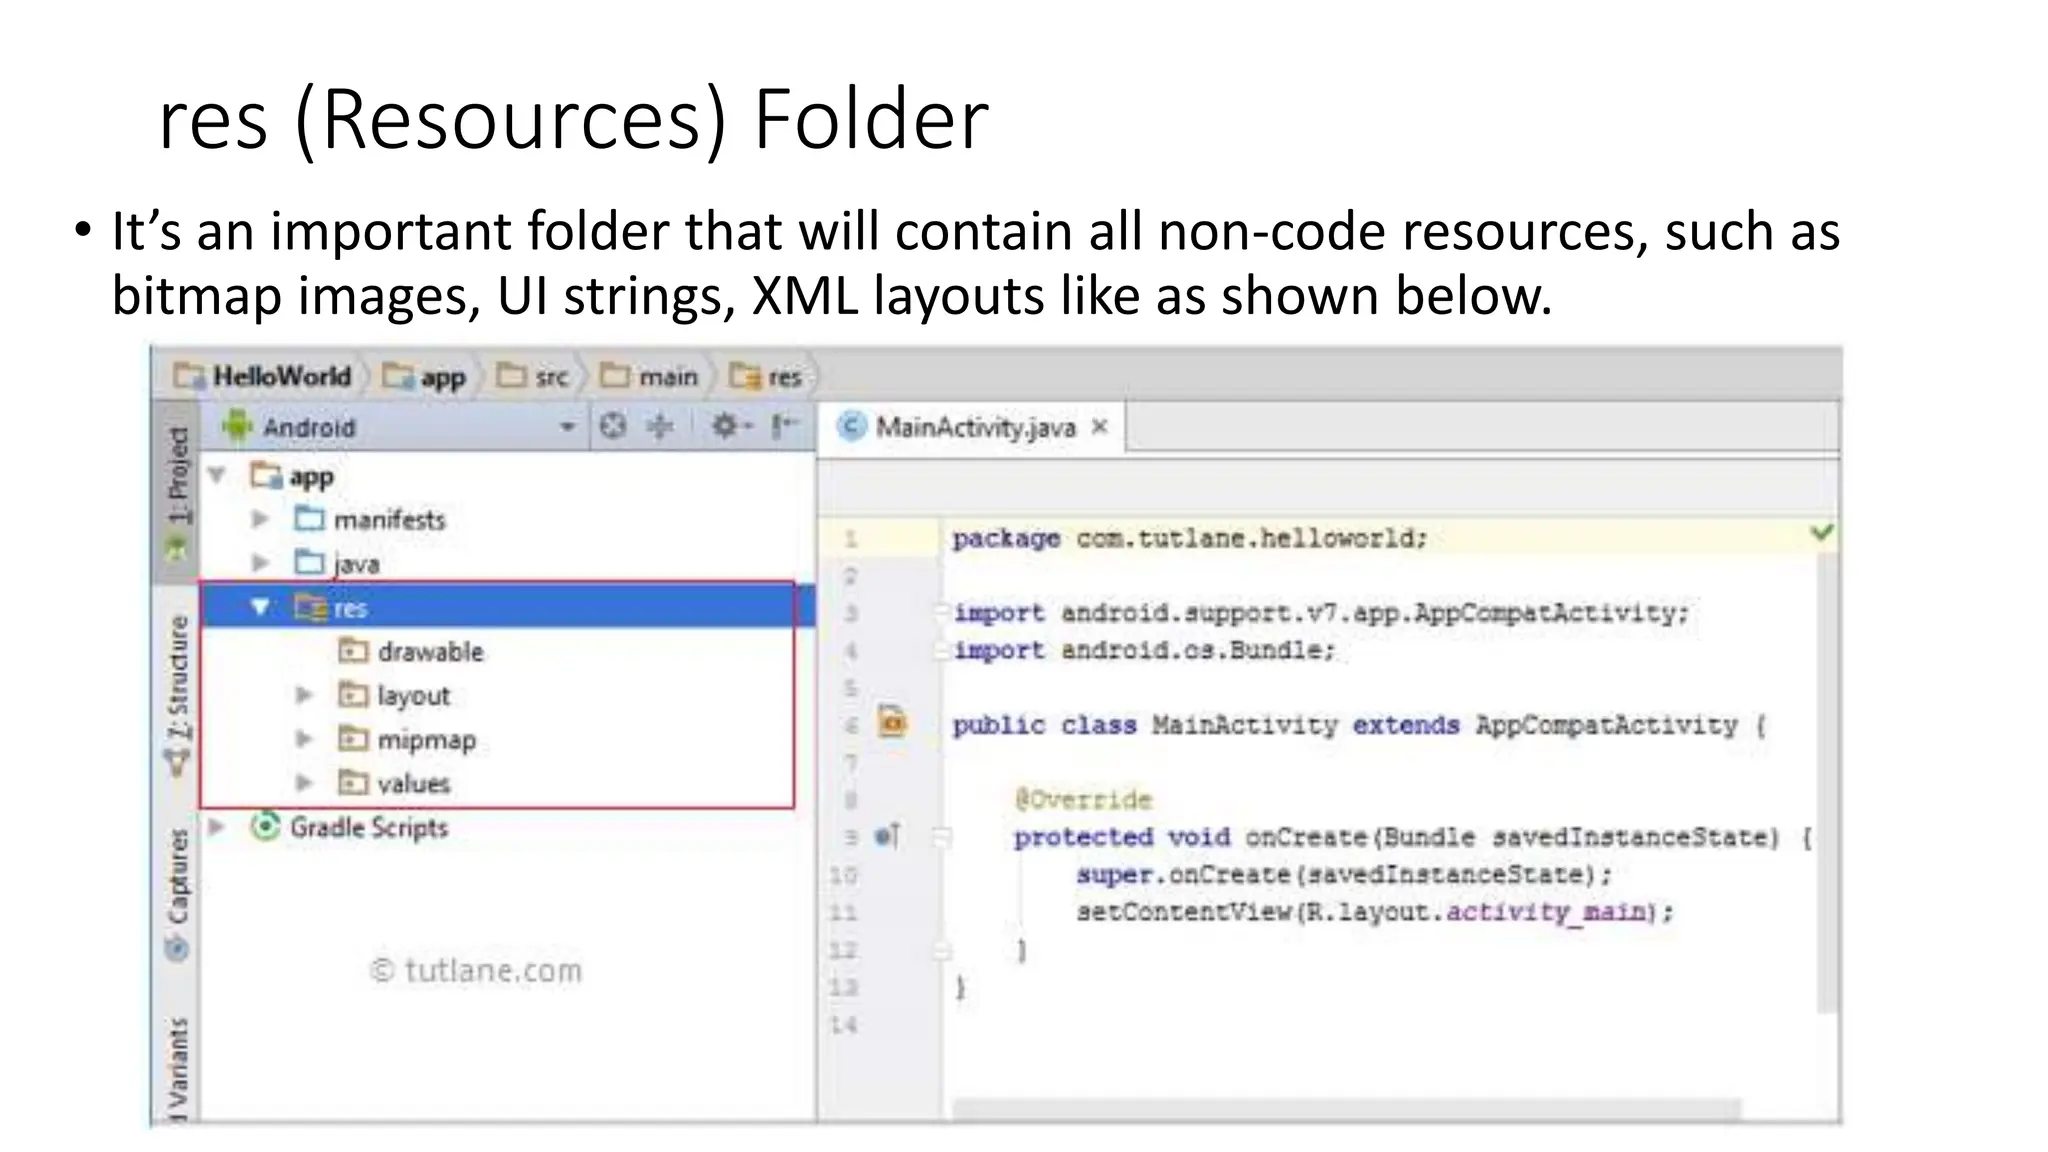This screenshot has width=2048, height=1152.
Task: Open the 1: Project side tool tab
Action: pos(177,492)
